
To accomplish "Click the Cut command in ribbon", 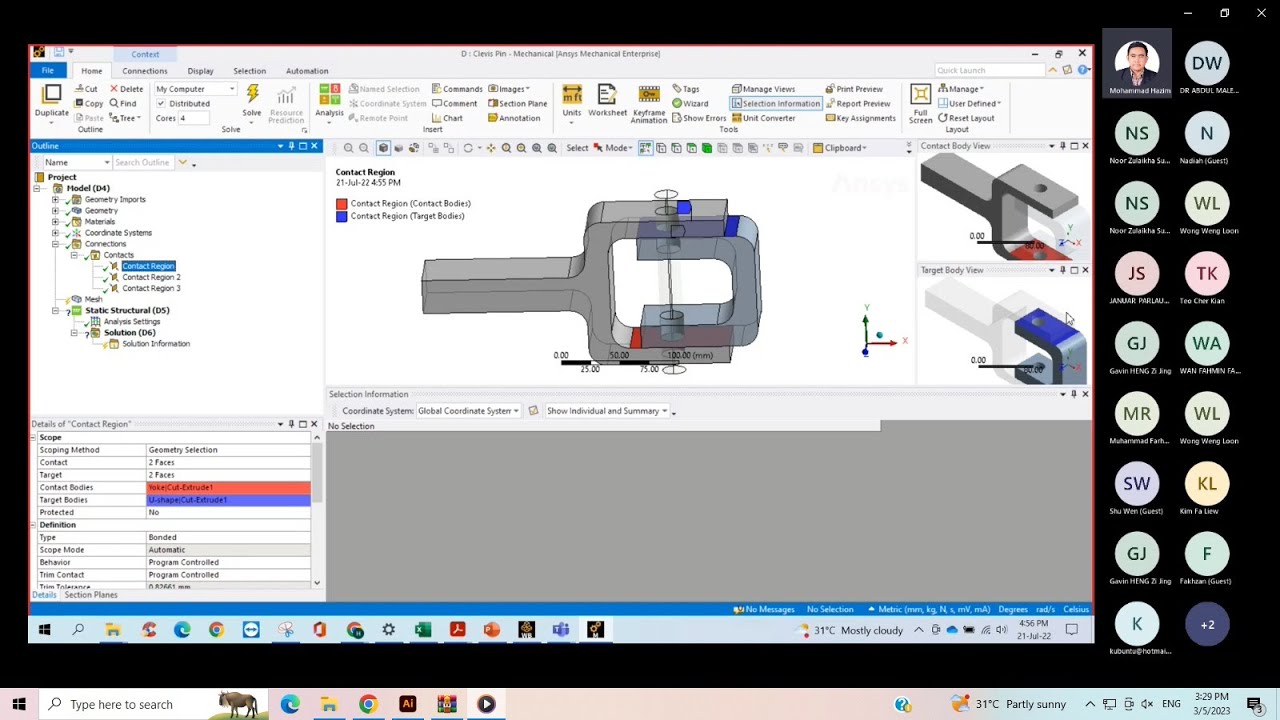I will [86, 89].
